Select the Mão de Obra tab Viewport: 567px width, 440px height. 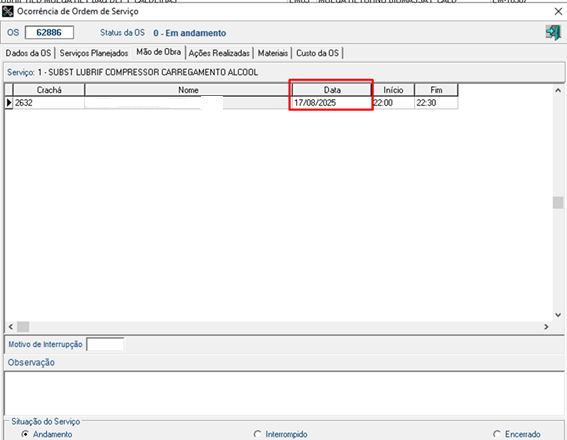(158, 52)
